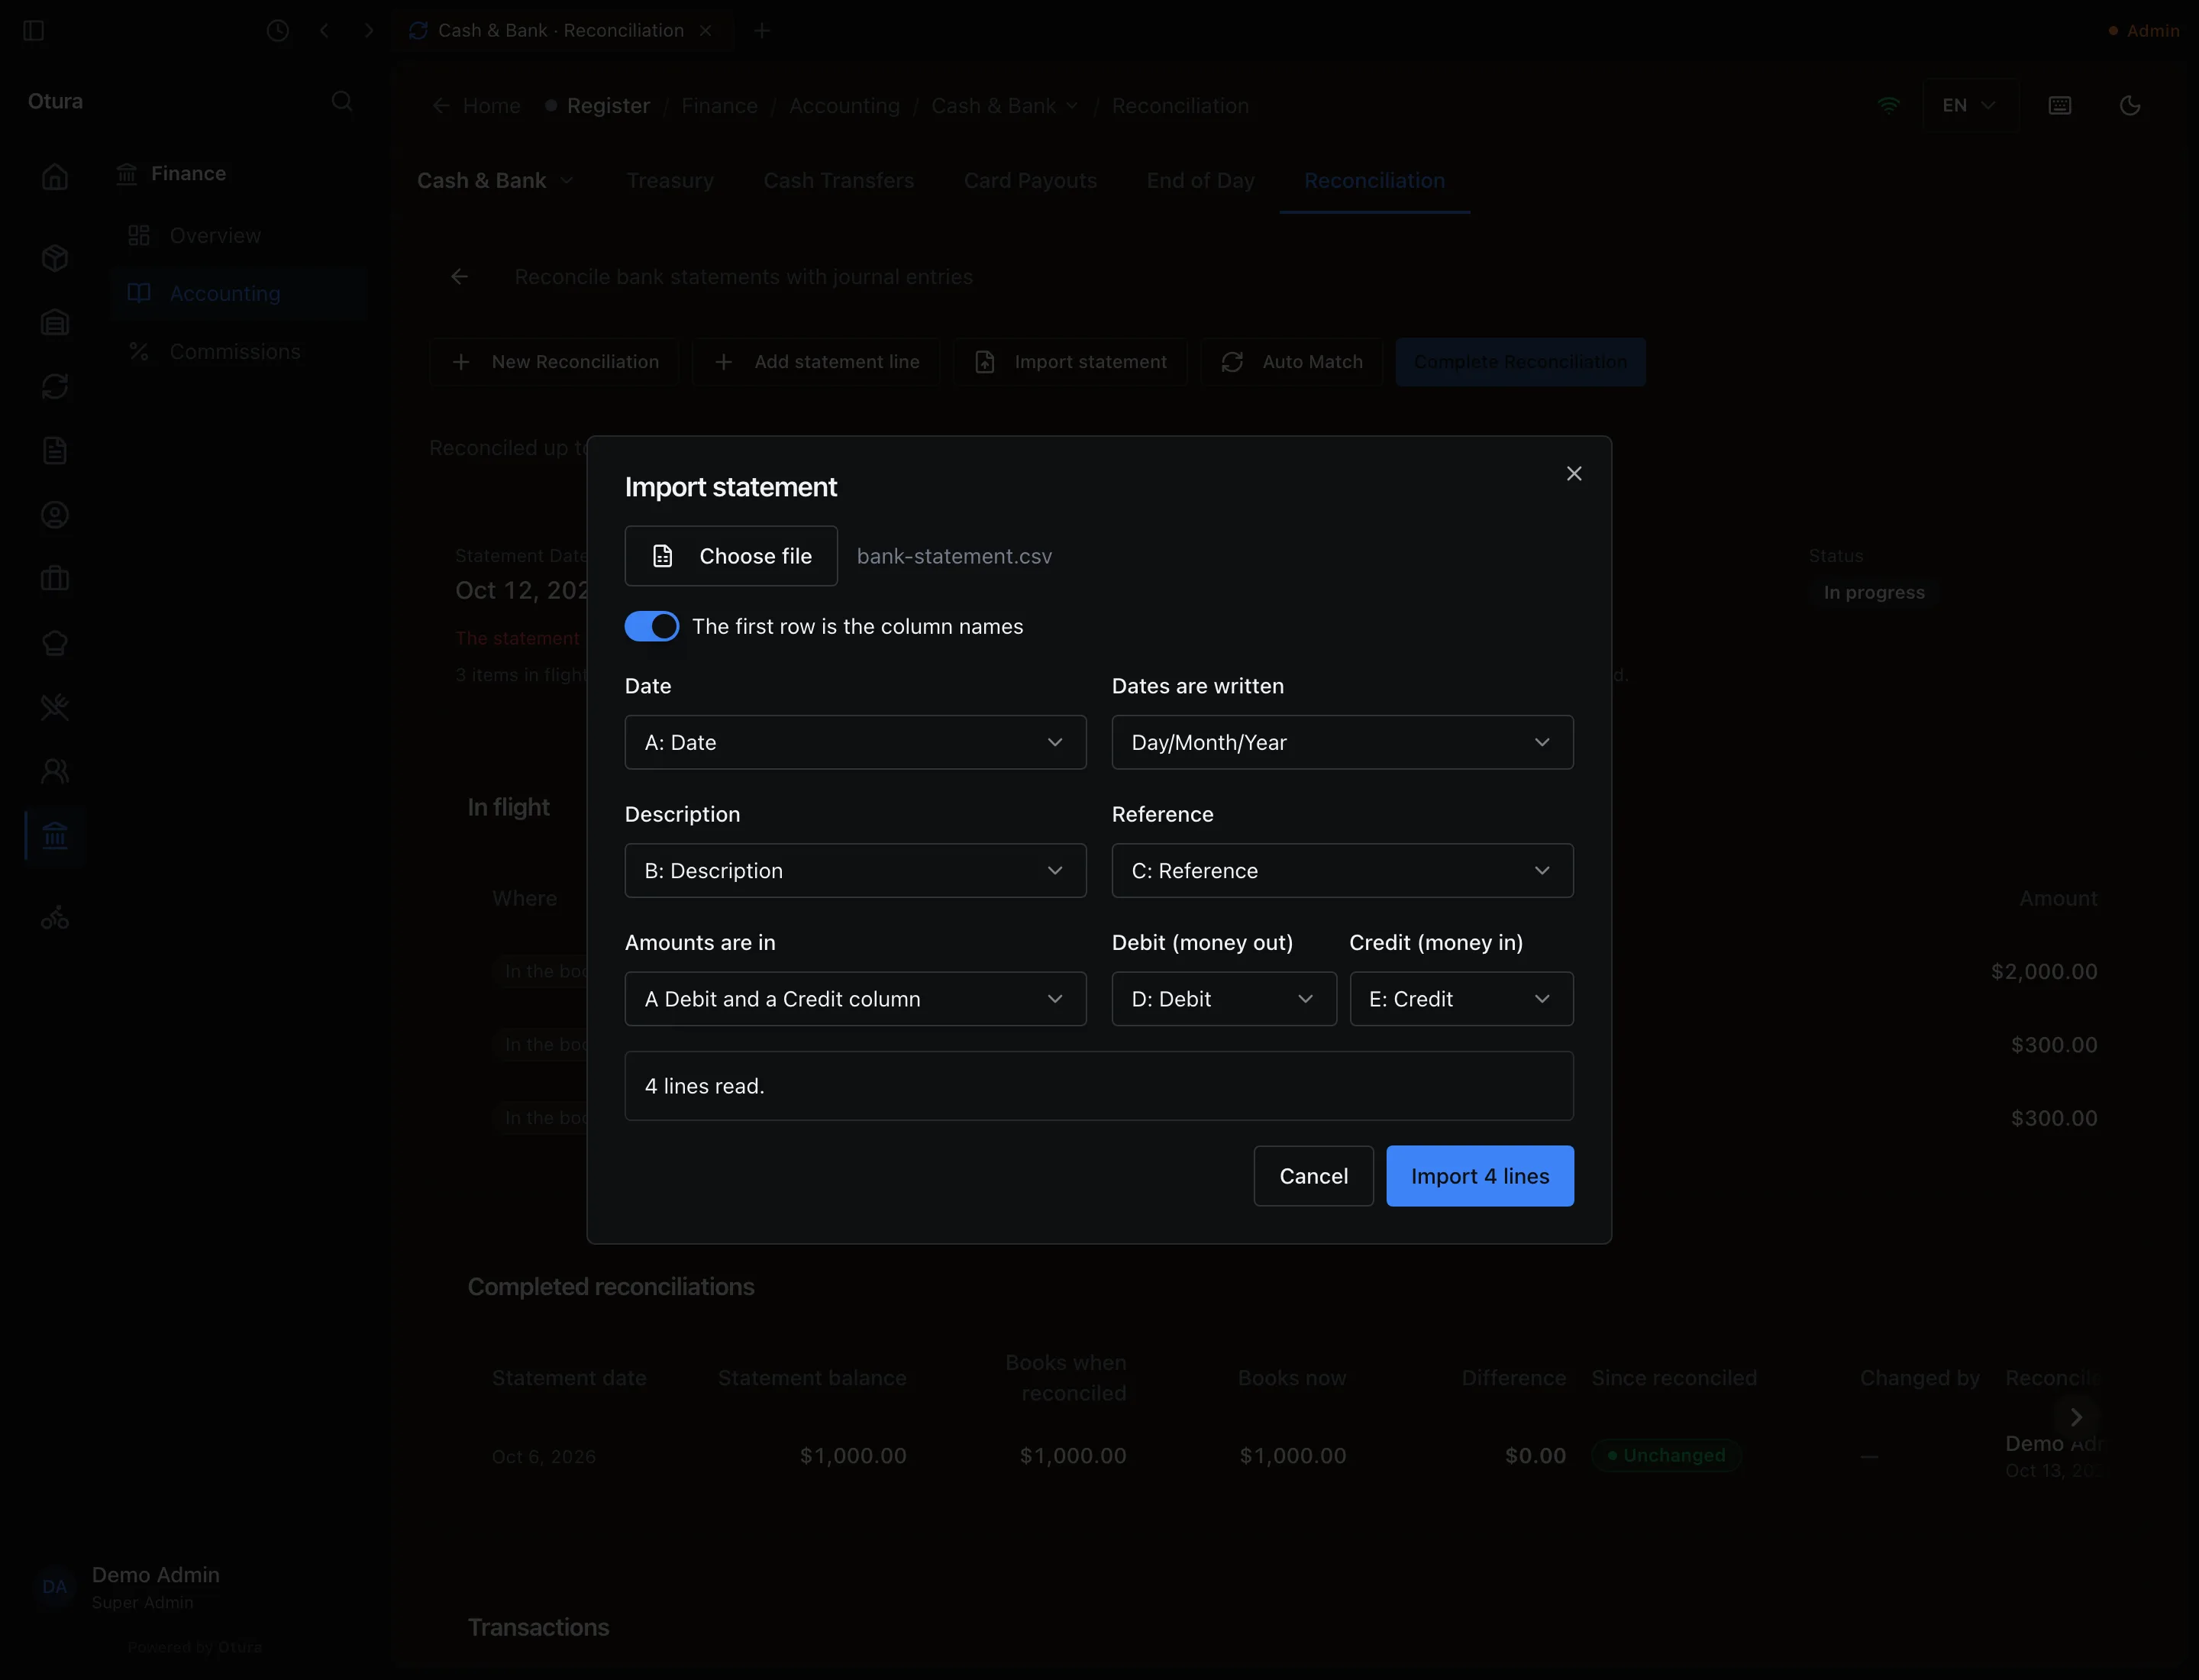Open the history clock icon
Screen dimensions: 2199x1680
click(x=278, y=31)
